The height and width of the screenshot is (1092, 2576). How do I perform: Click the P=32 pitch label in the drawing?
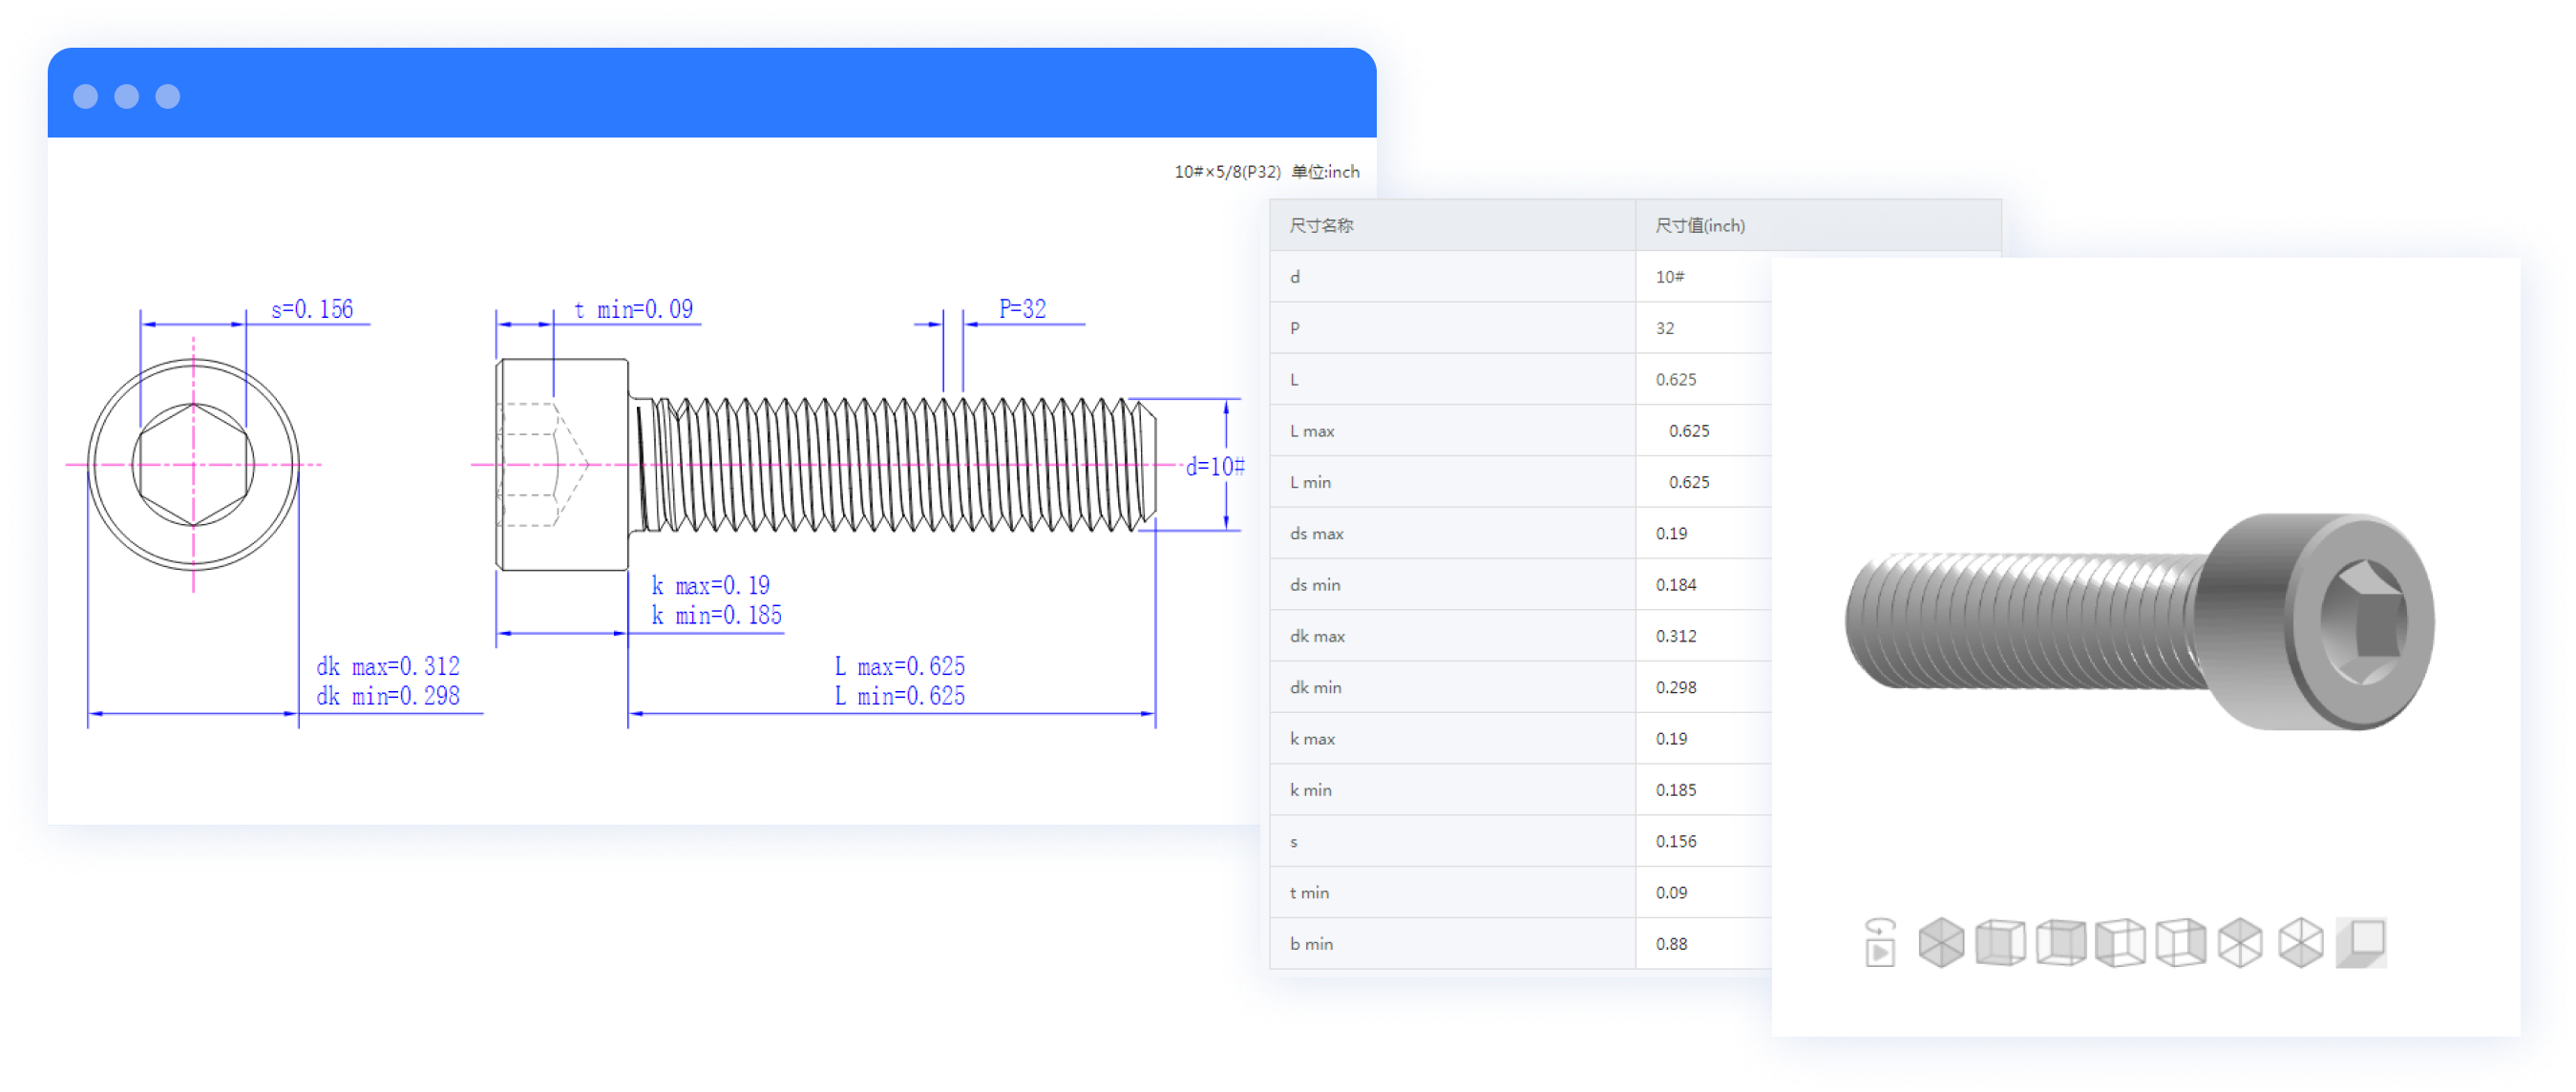coord(1022,310)
